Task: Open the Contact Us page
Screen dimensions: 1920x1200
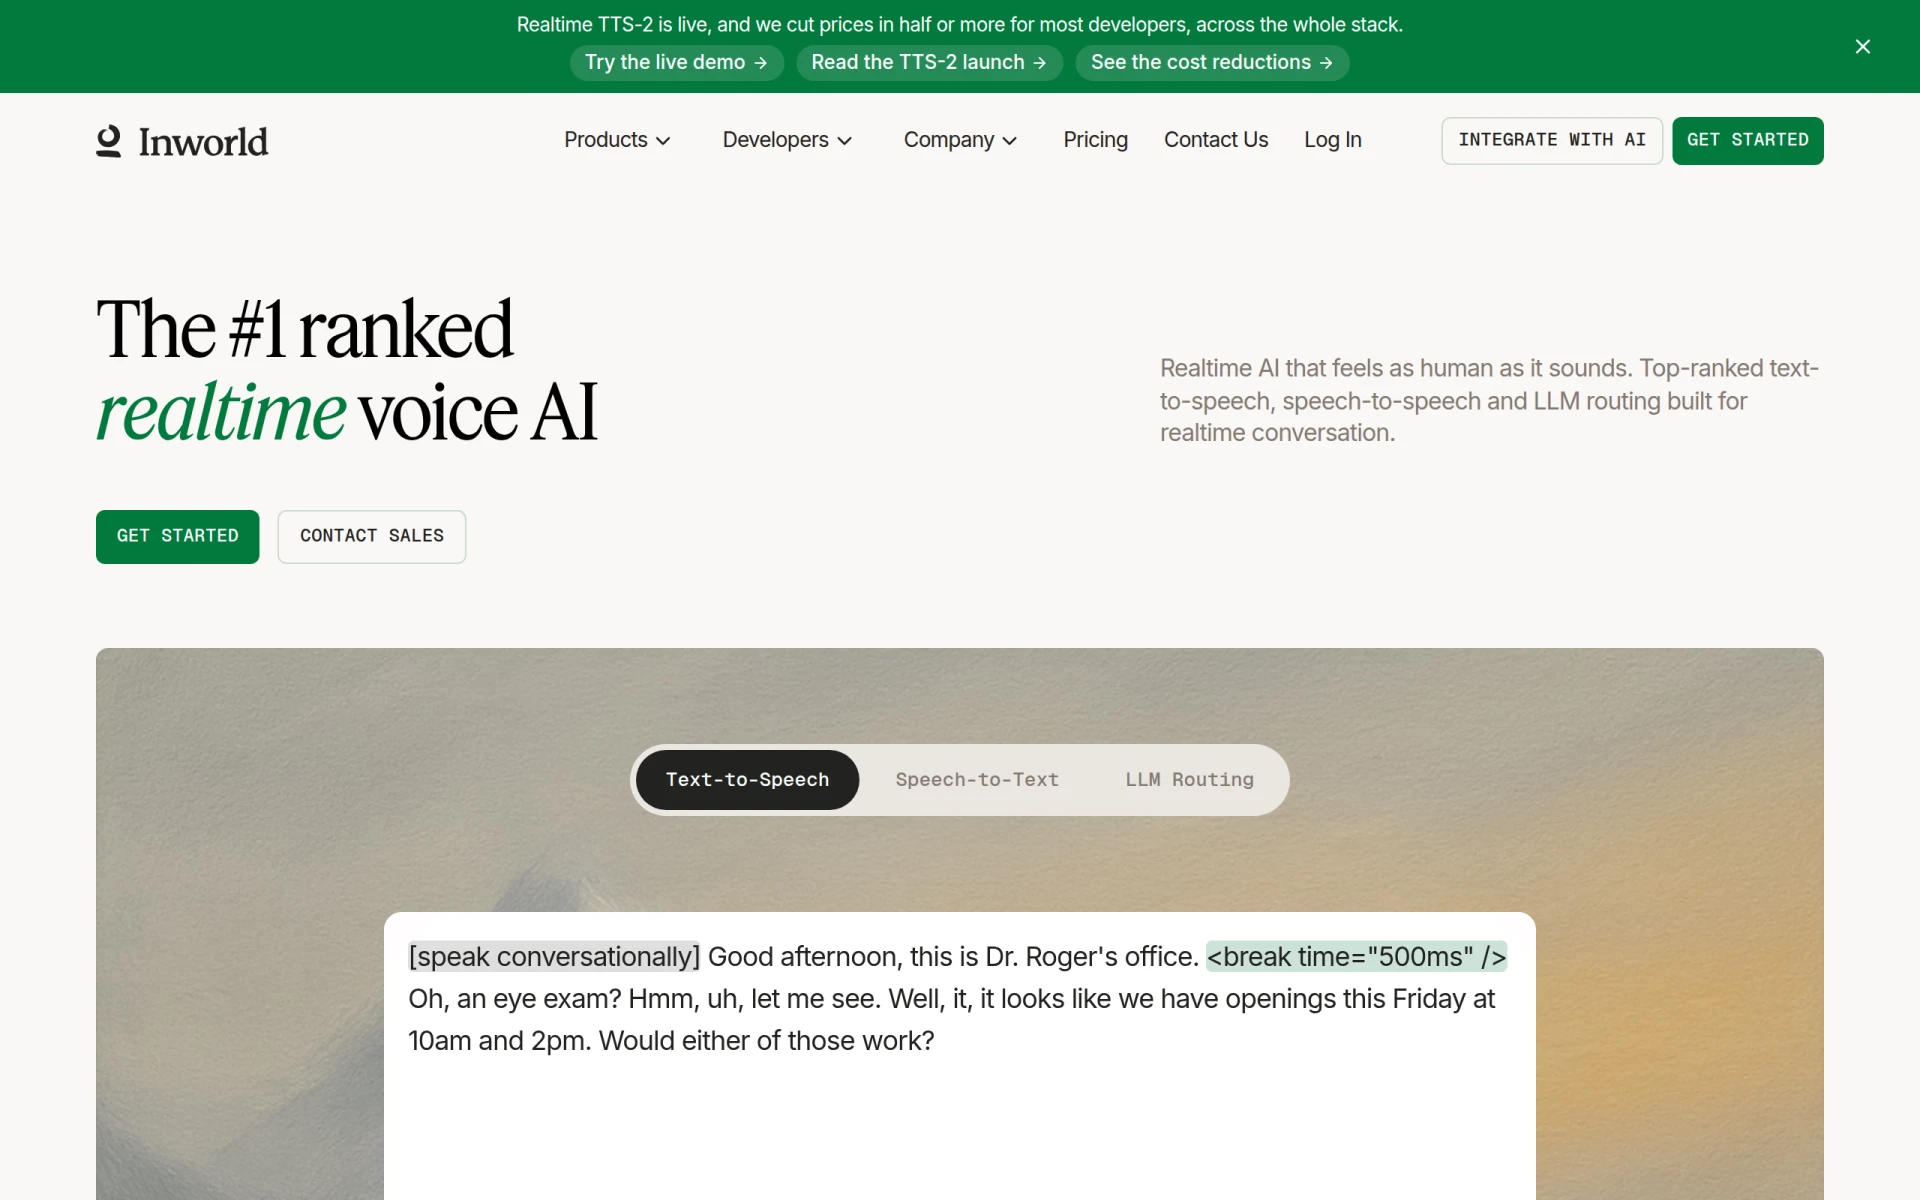Action: (1216, 140)
